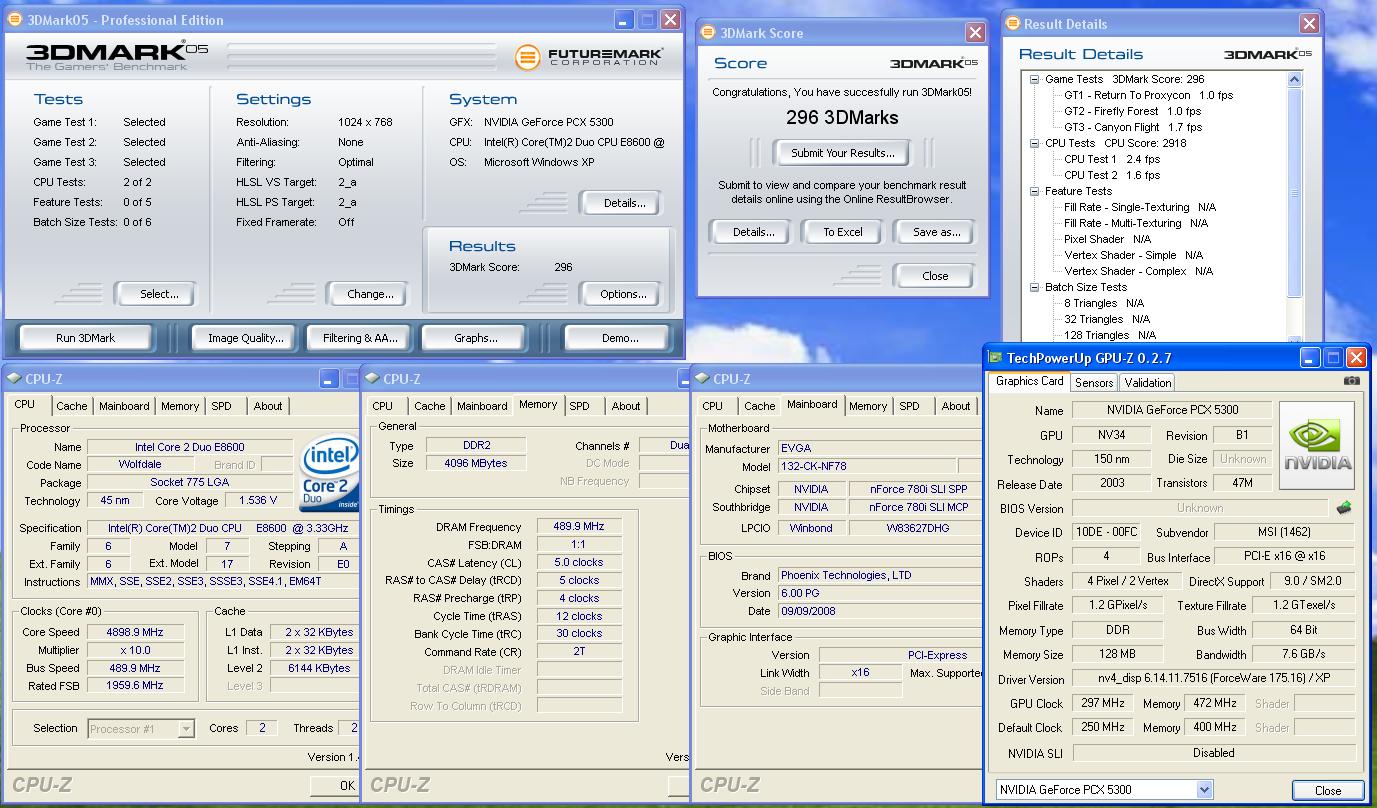This screenshot has width=1377, height=808.
Task: Click Close button in GPU-Z
Action: pyautogui.click(x=1328, y=790)
